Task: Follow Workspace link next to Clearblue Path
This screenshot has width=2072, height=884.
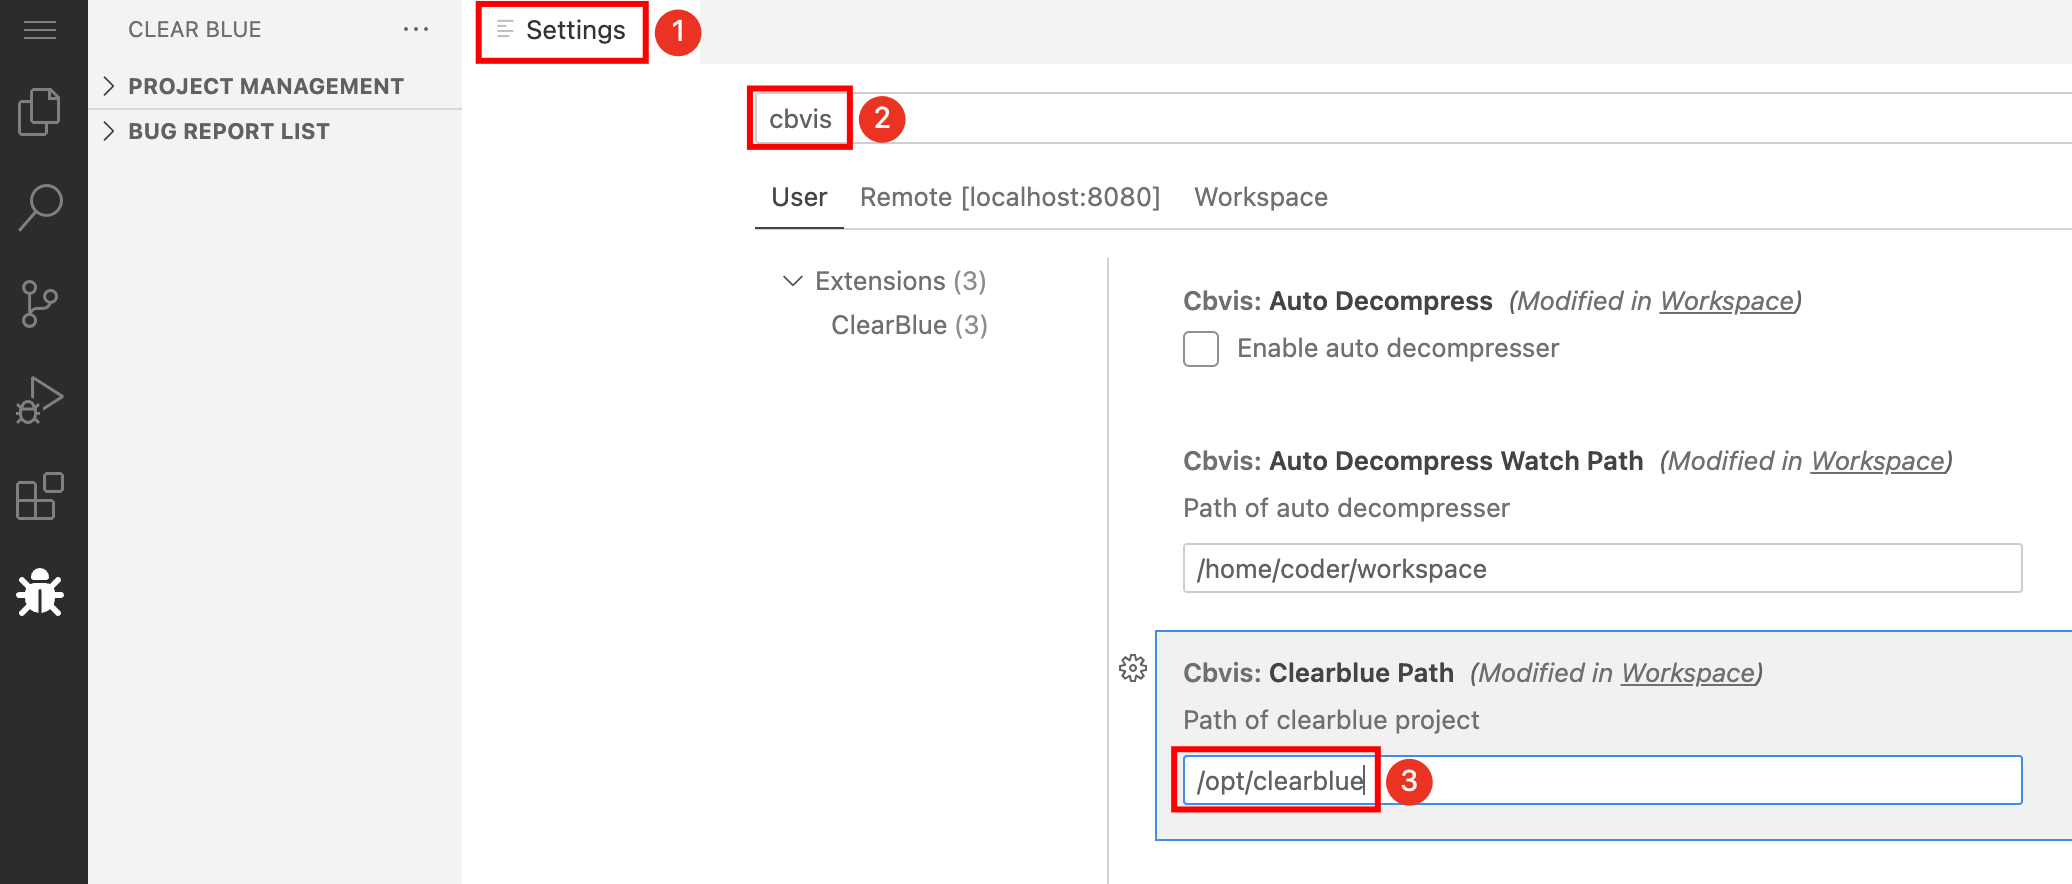Action: [x=1687, y=673]
